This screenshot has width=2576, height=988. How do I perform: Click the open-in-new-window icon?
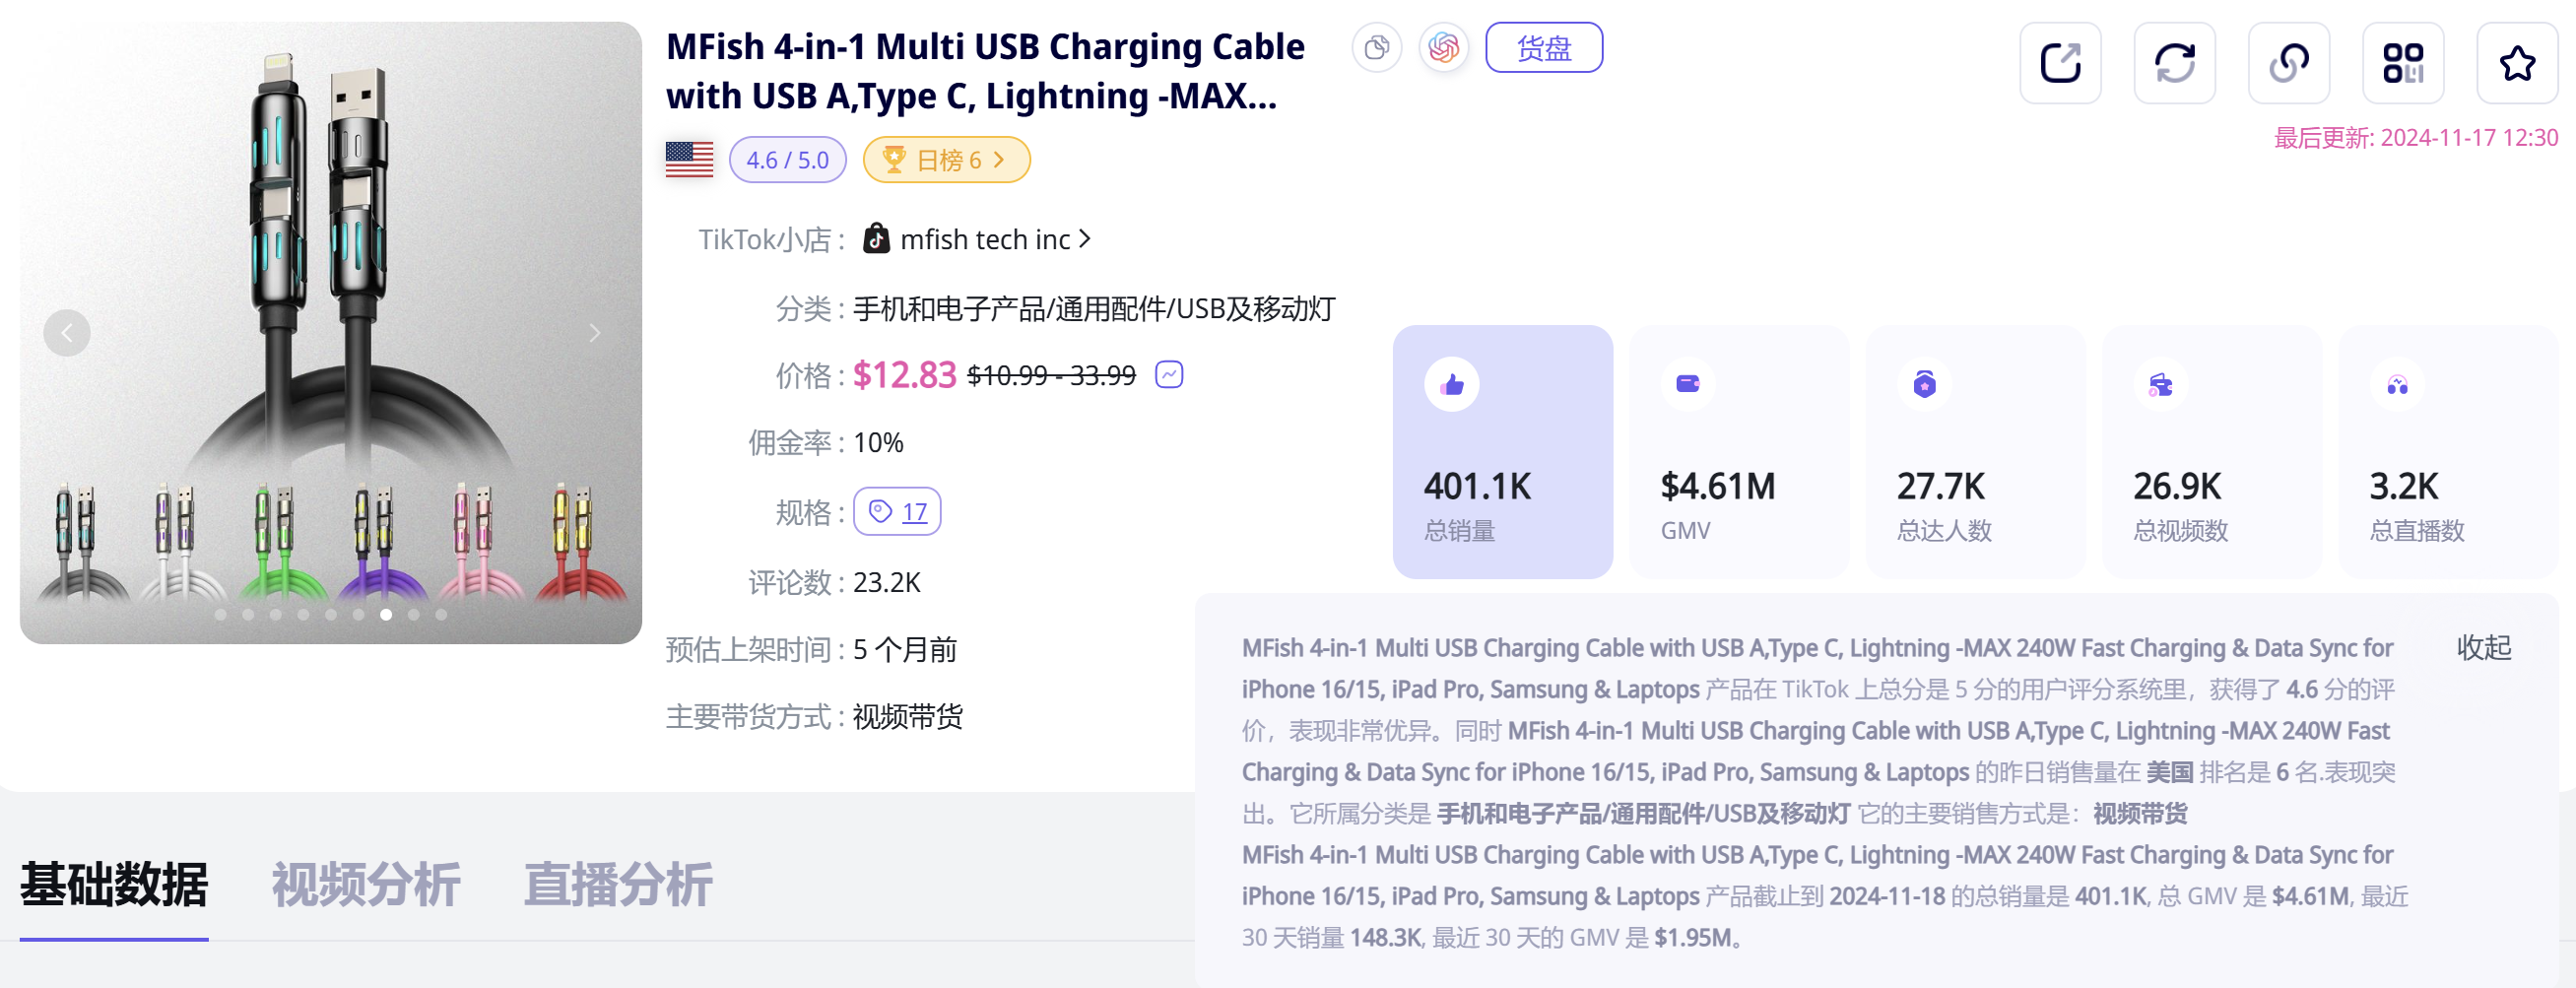coord(2060,63)
